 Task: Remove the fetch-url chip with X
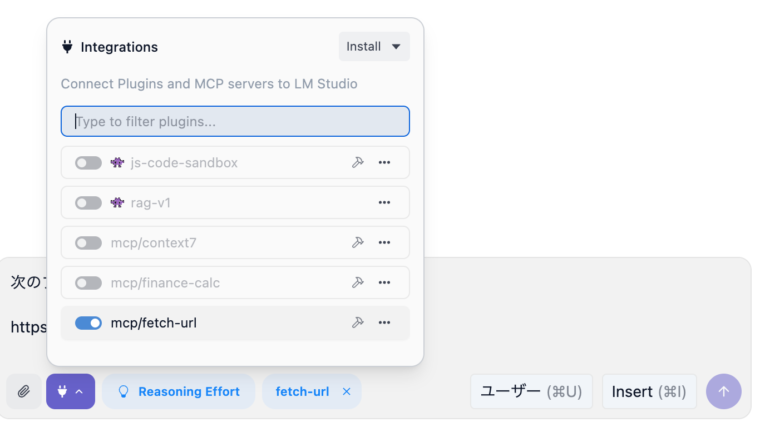point(347,392)
